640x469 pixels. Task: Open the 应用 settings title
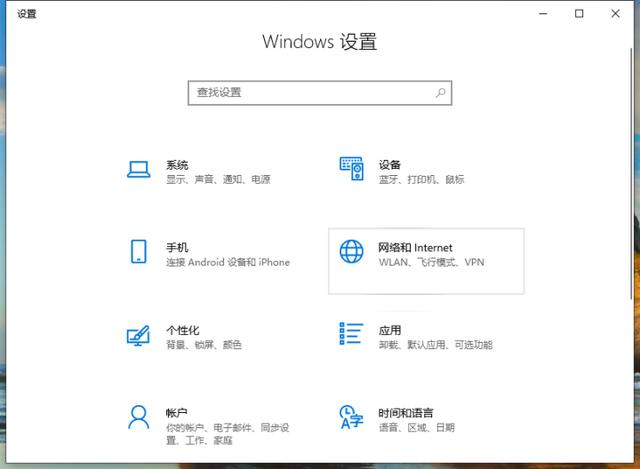point(389,330)
